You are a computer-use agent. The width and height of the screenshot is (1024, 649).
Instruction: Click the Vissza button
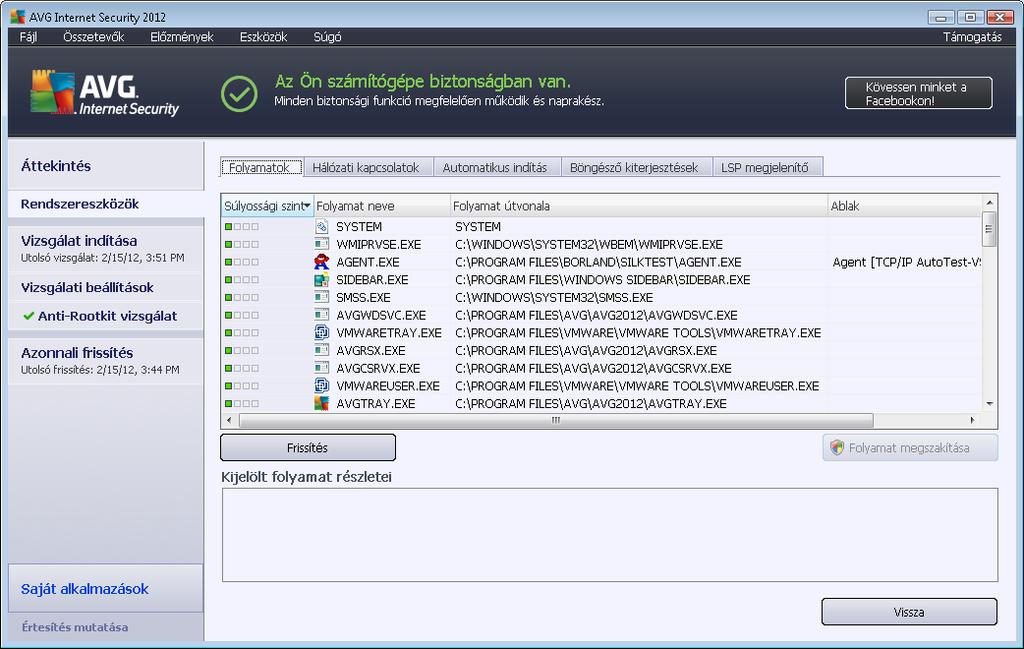pos(909,612)
